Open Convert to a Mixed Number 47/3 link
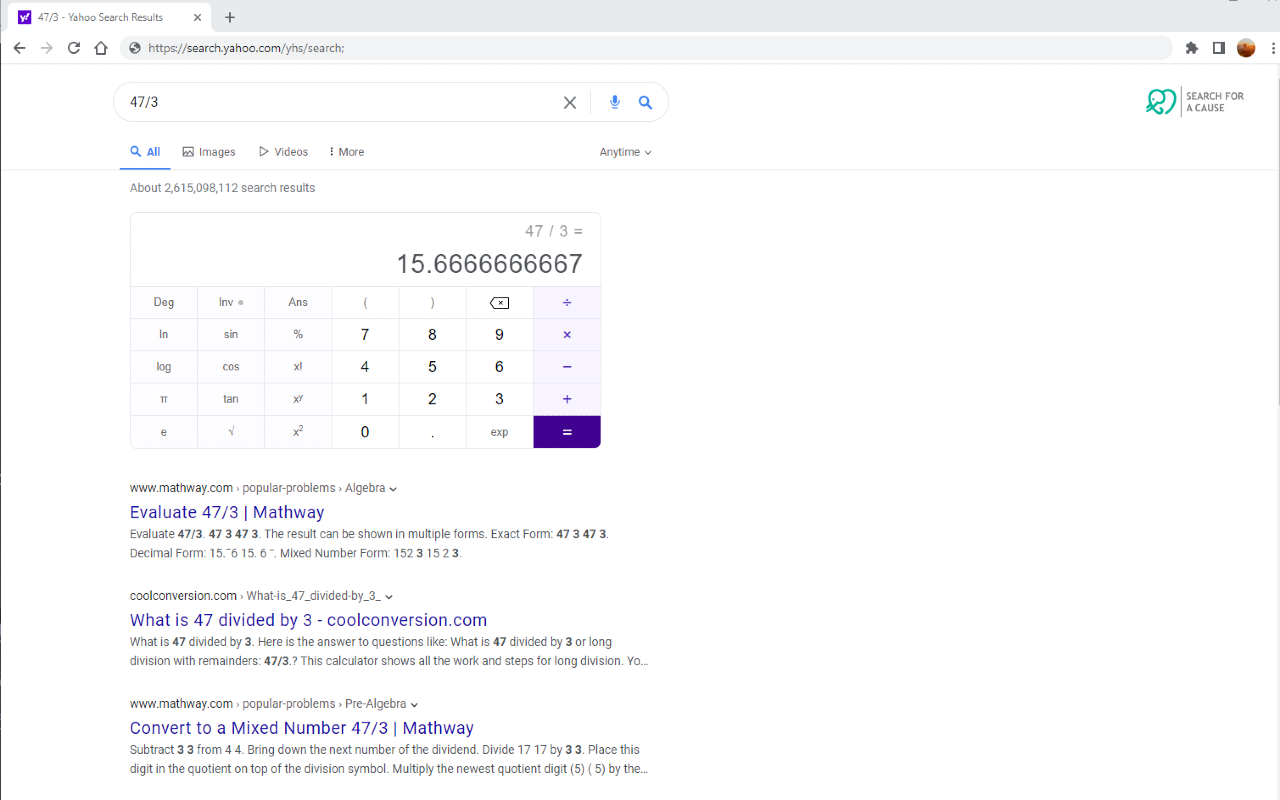The image size is (1280, 800). 302,728
